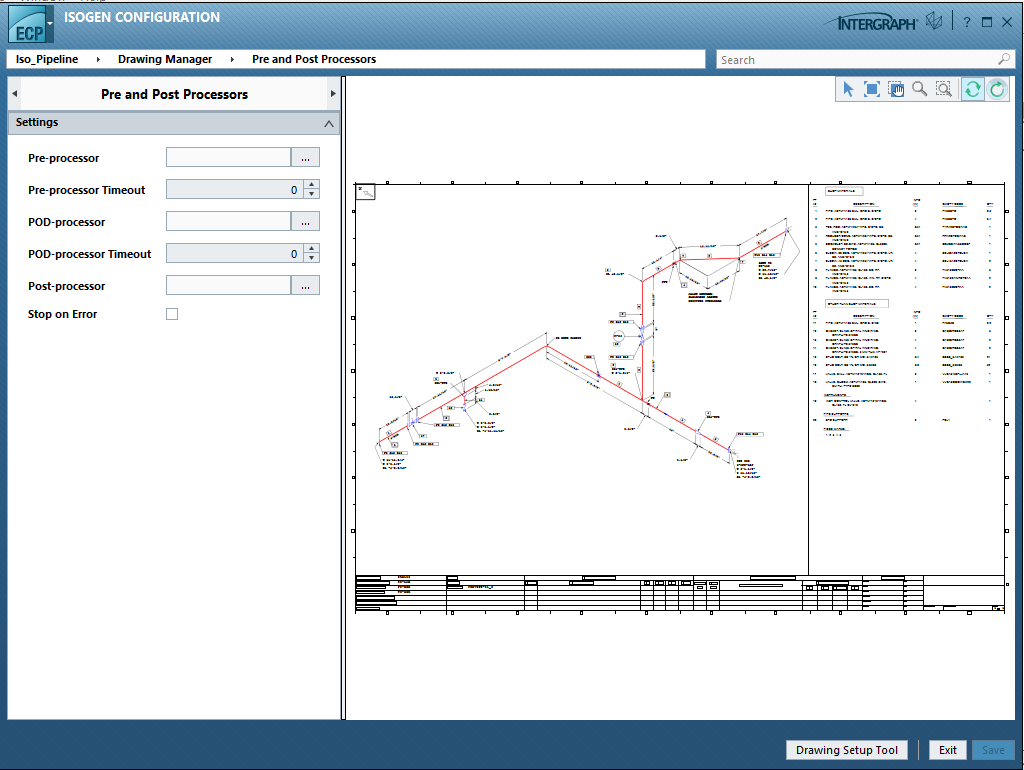The image size is (1024, 770).
Task: Click the Pre and Post Processors panel title
Action: coord(174,94)
